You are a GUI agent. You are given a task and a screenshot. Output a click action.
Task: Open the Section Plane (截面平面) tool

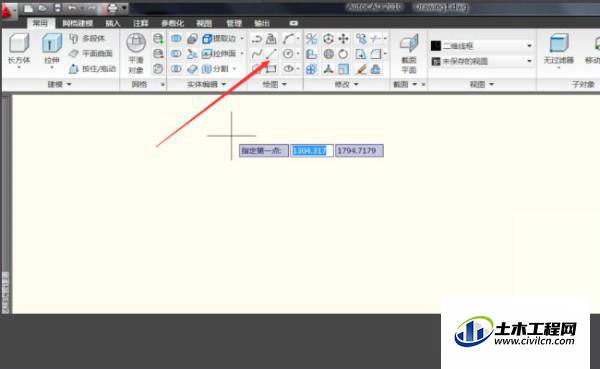409,53
